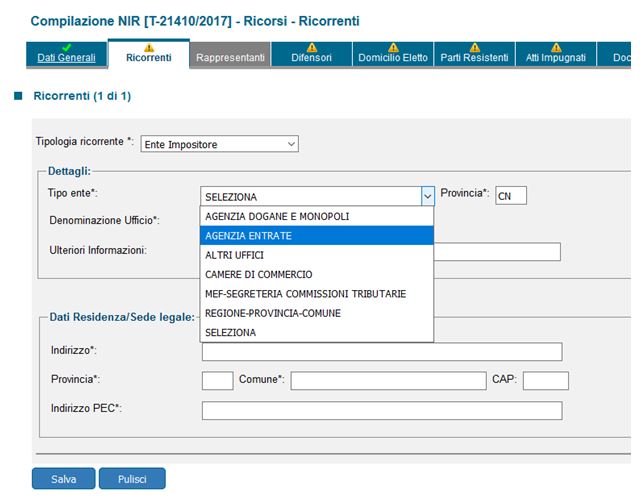Select the Parti Resistenti tab
This screenshot has height=504, width=644.
pos(475,58)
